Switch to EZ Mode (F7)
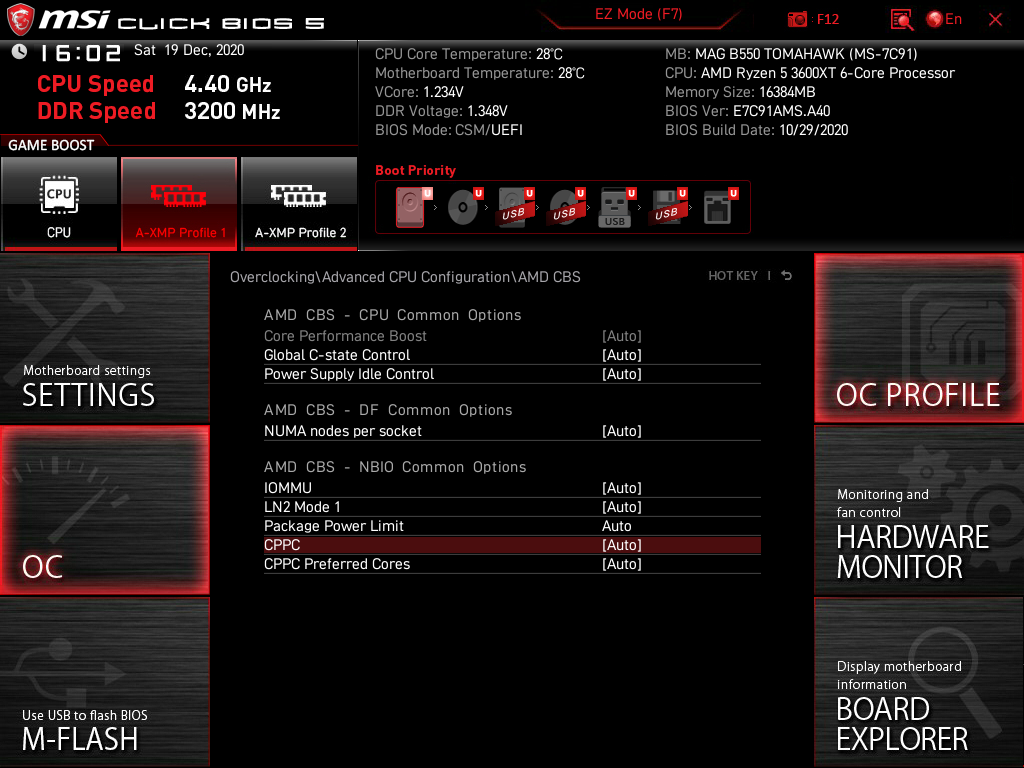Screen dimensions: 1024x768 (x=638, y=14)
